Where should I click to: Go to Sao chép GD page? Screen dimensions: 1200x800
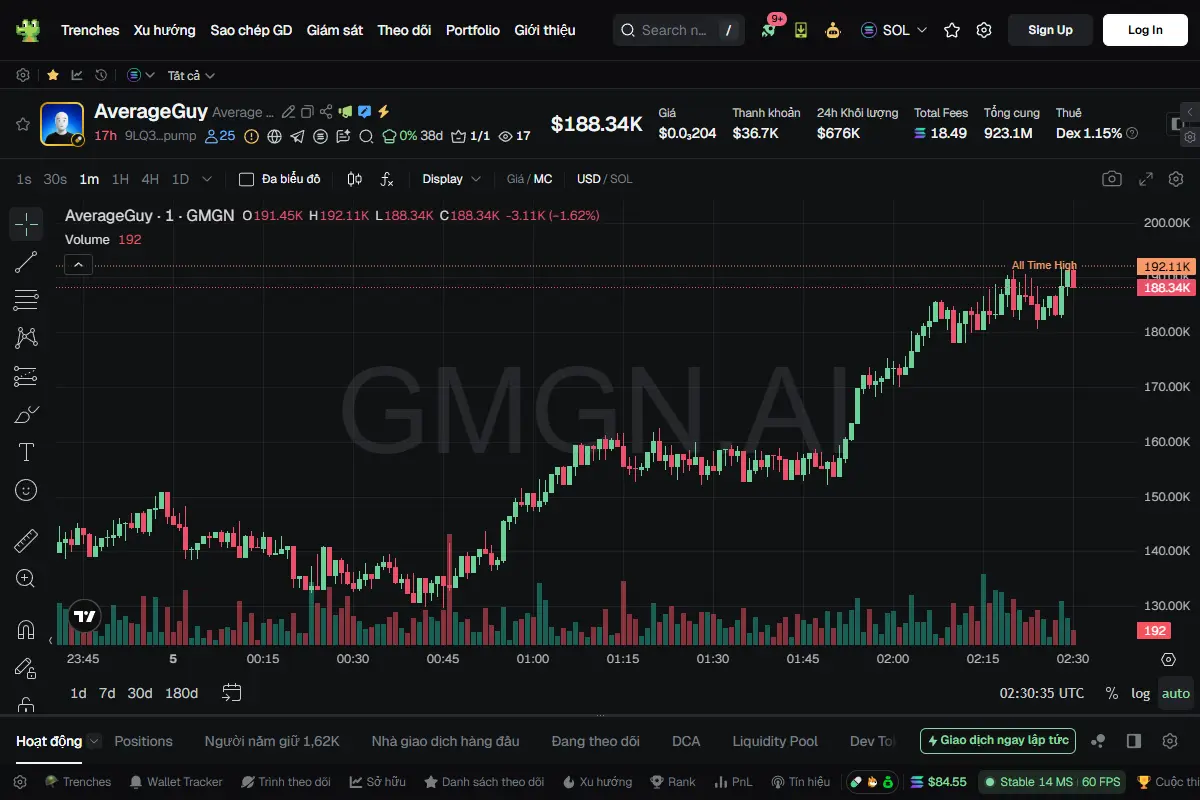coord(251,30)
